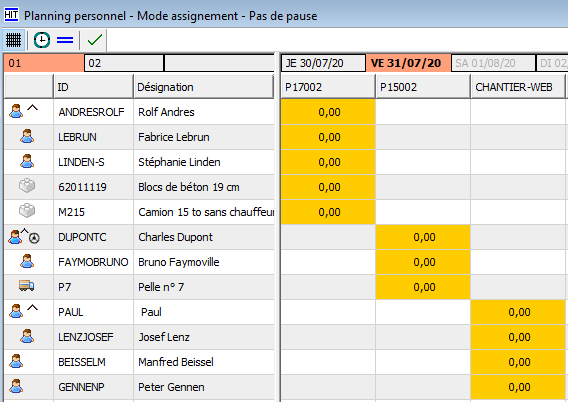Click yellow P15002 cell for Pelle n° 7
This screenshot has height=402, width=568.
pyautogui.click(x=423, y=287)
